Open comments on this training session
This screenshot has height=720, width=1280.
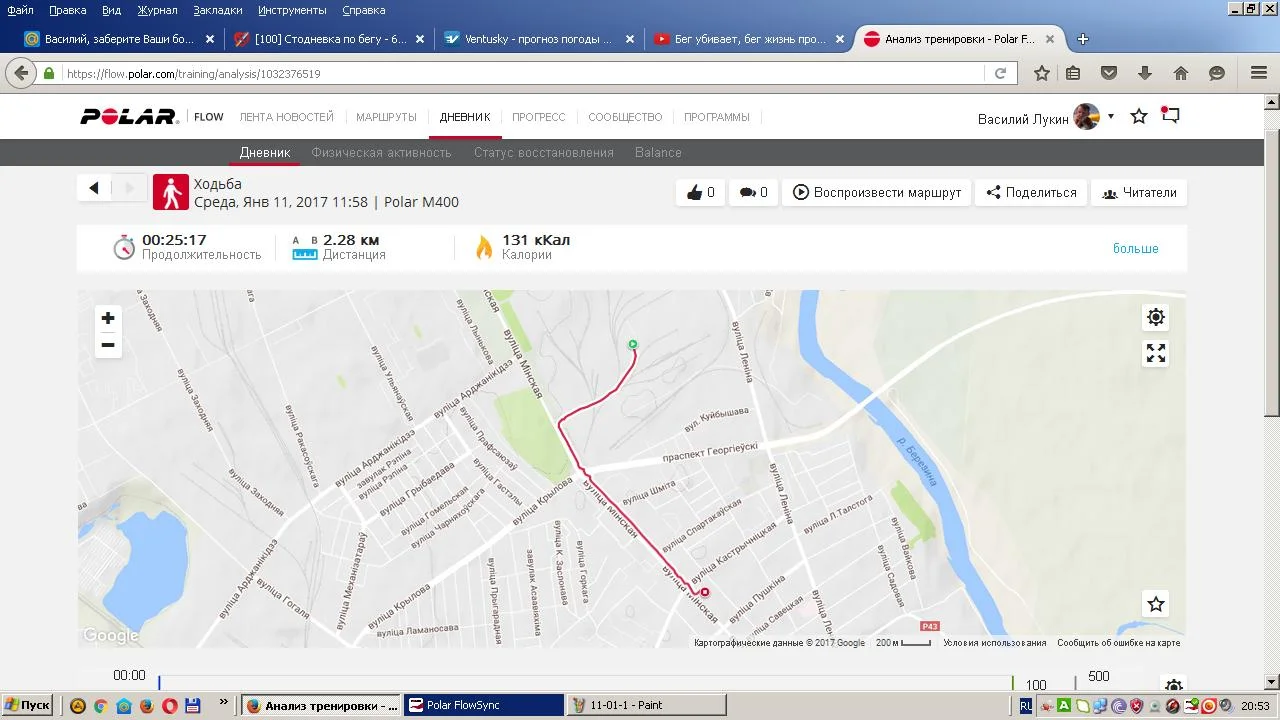753,193
